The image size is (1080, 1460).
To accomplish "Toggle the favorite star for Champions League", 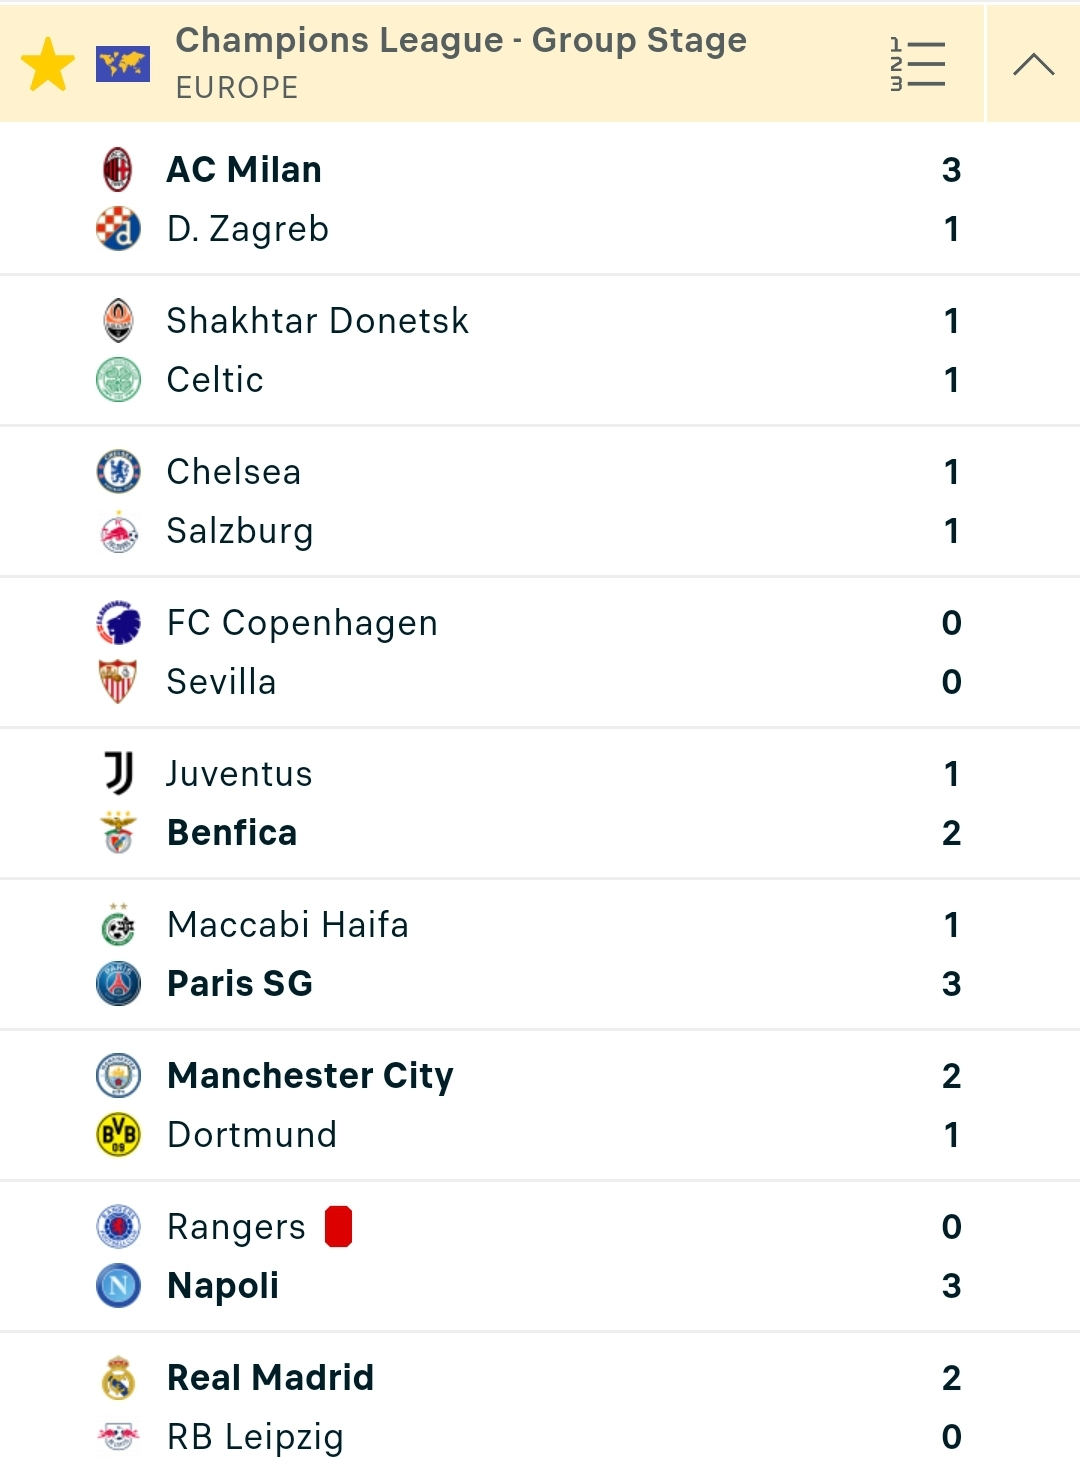I will click(x=48, y=65).
